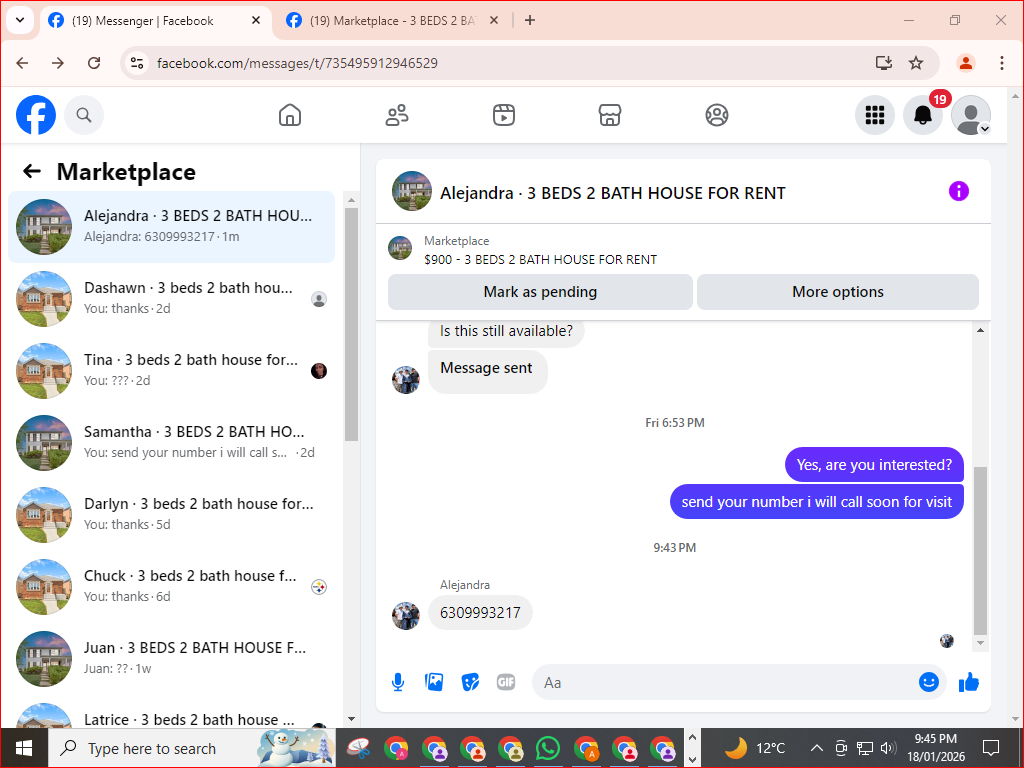This screenshot has width=1024, height=768.
Task: Open the Chrome three-dot menu
Action: [1001, 63]
